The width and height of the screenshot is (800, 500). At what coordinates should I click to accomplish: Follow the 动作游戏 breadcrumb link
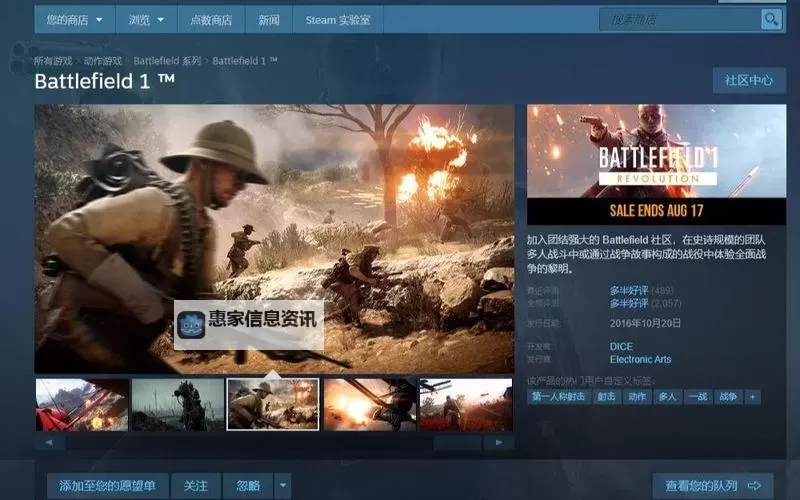click(103, 61)
